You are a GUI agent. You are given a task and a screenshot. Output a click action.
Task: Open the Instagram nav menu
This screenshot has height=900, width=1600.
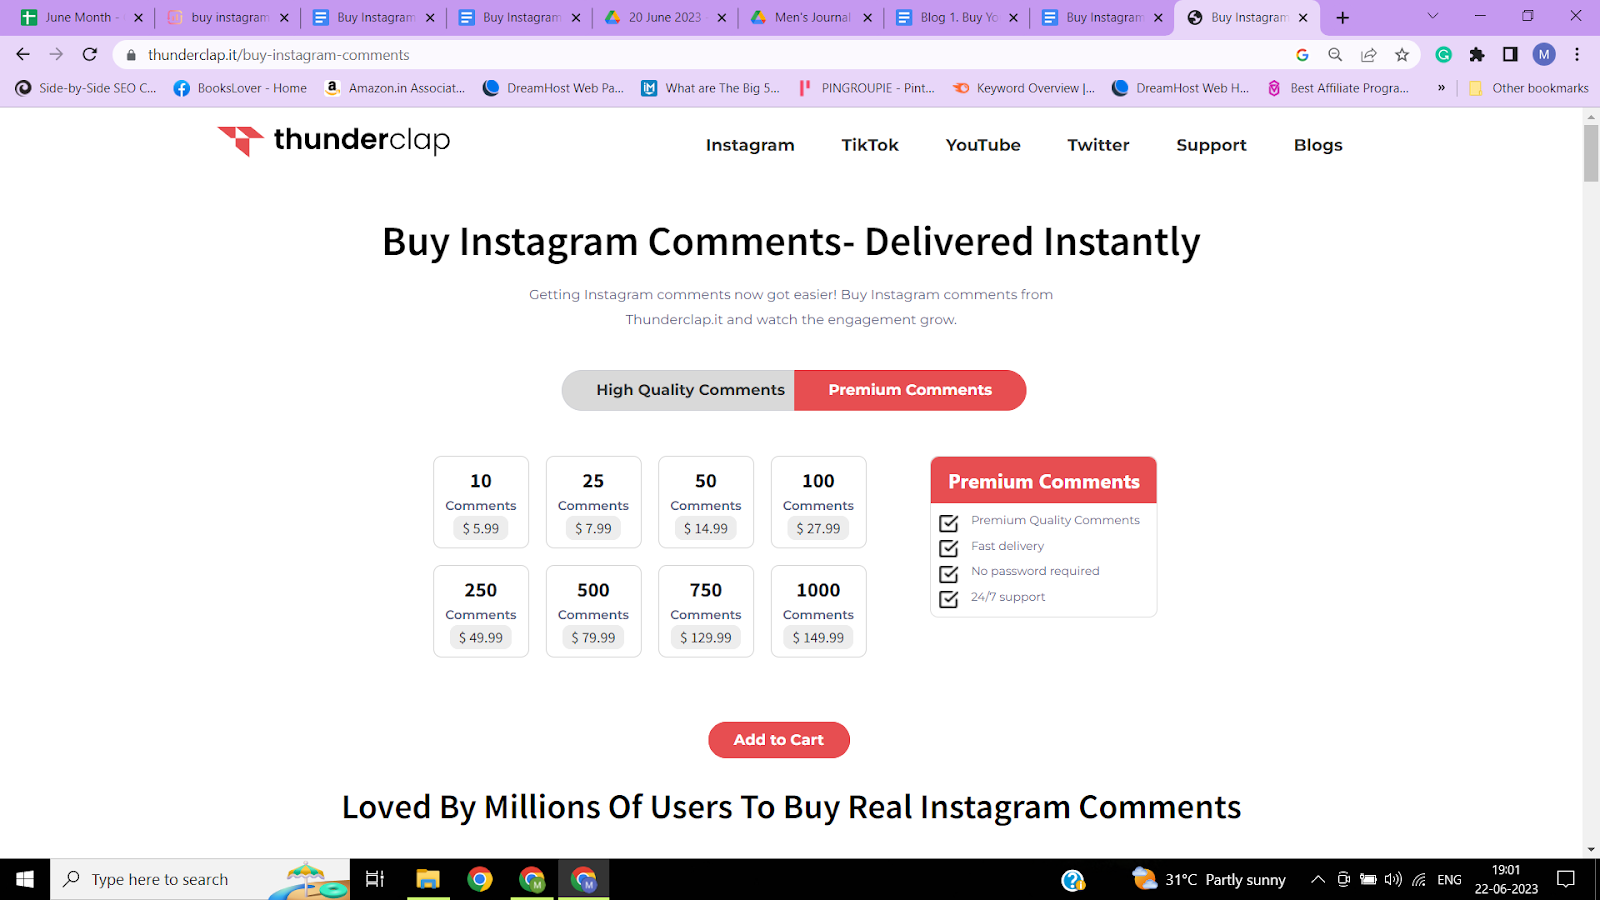pyautogui.click(x=750, y=145)
